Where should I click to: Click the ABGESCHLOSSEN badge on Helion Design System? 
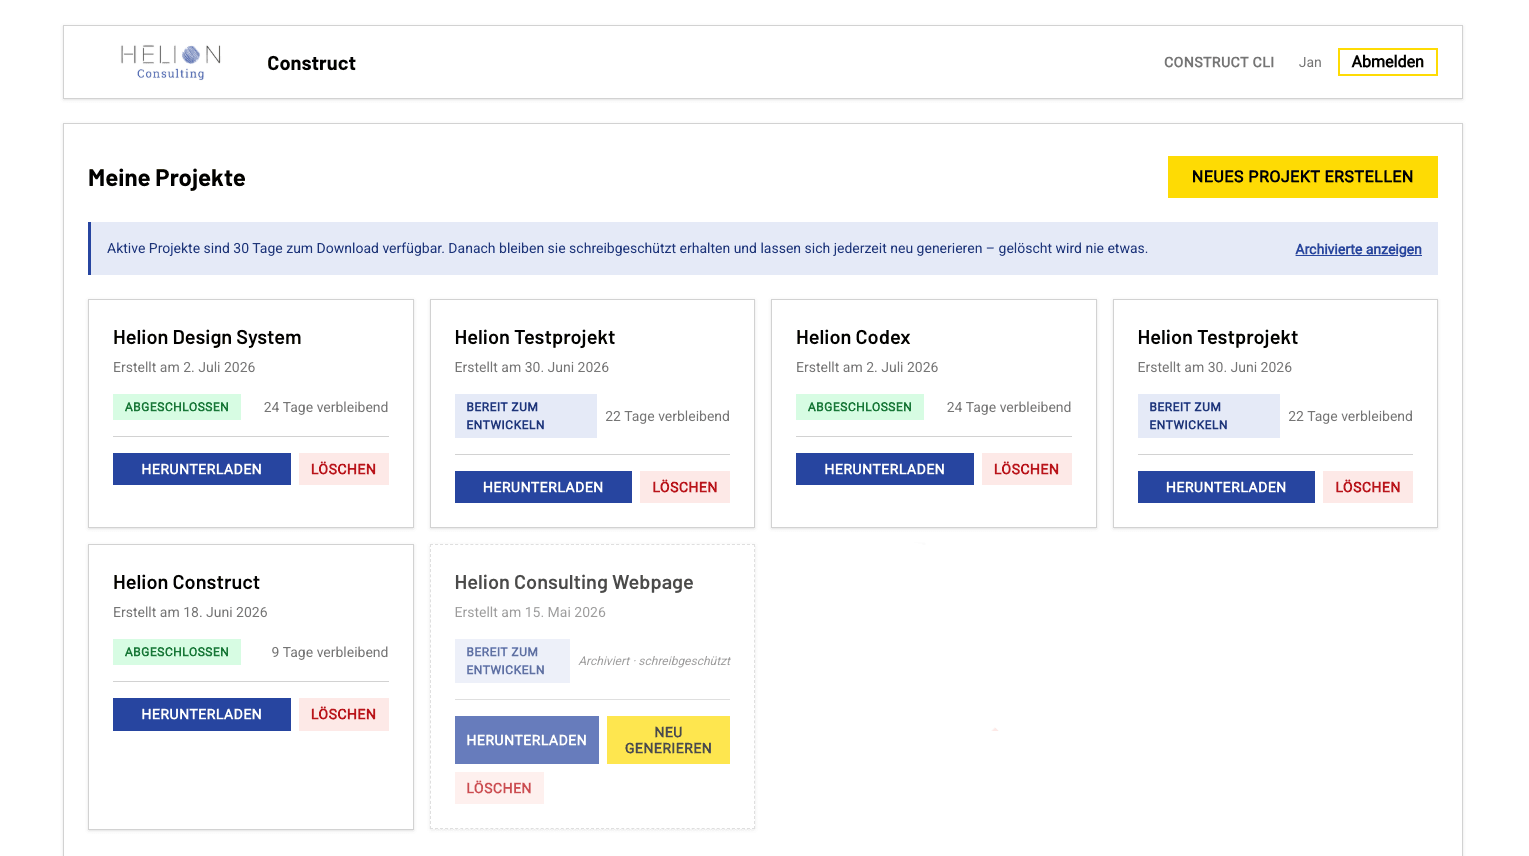click(x=177, y=407)
